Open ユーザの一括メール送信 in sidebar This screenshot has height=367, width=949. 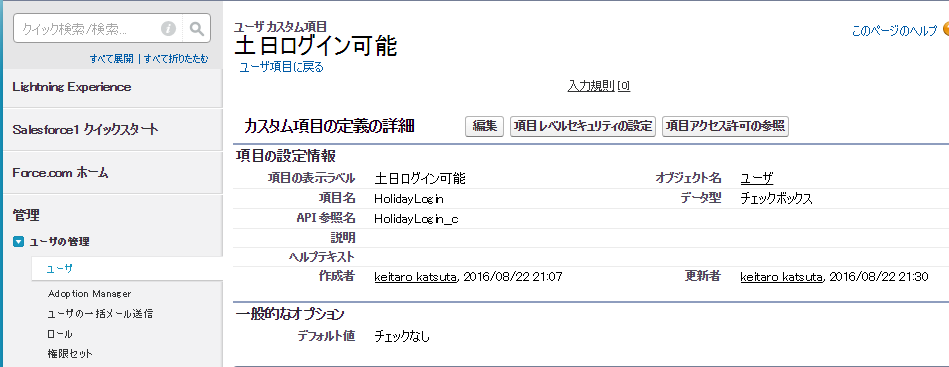[100, 314]
